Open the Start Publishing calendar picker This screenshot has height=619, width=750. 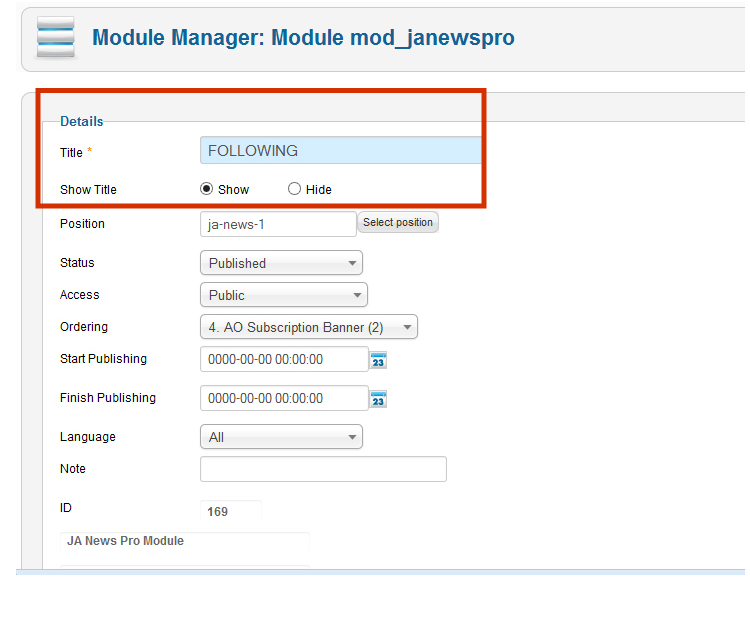378,360
